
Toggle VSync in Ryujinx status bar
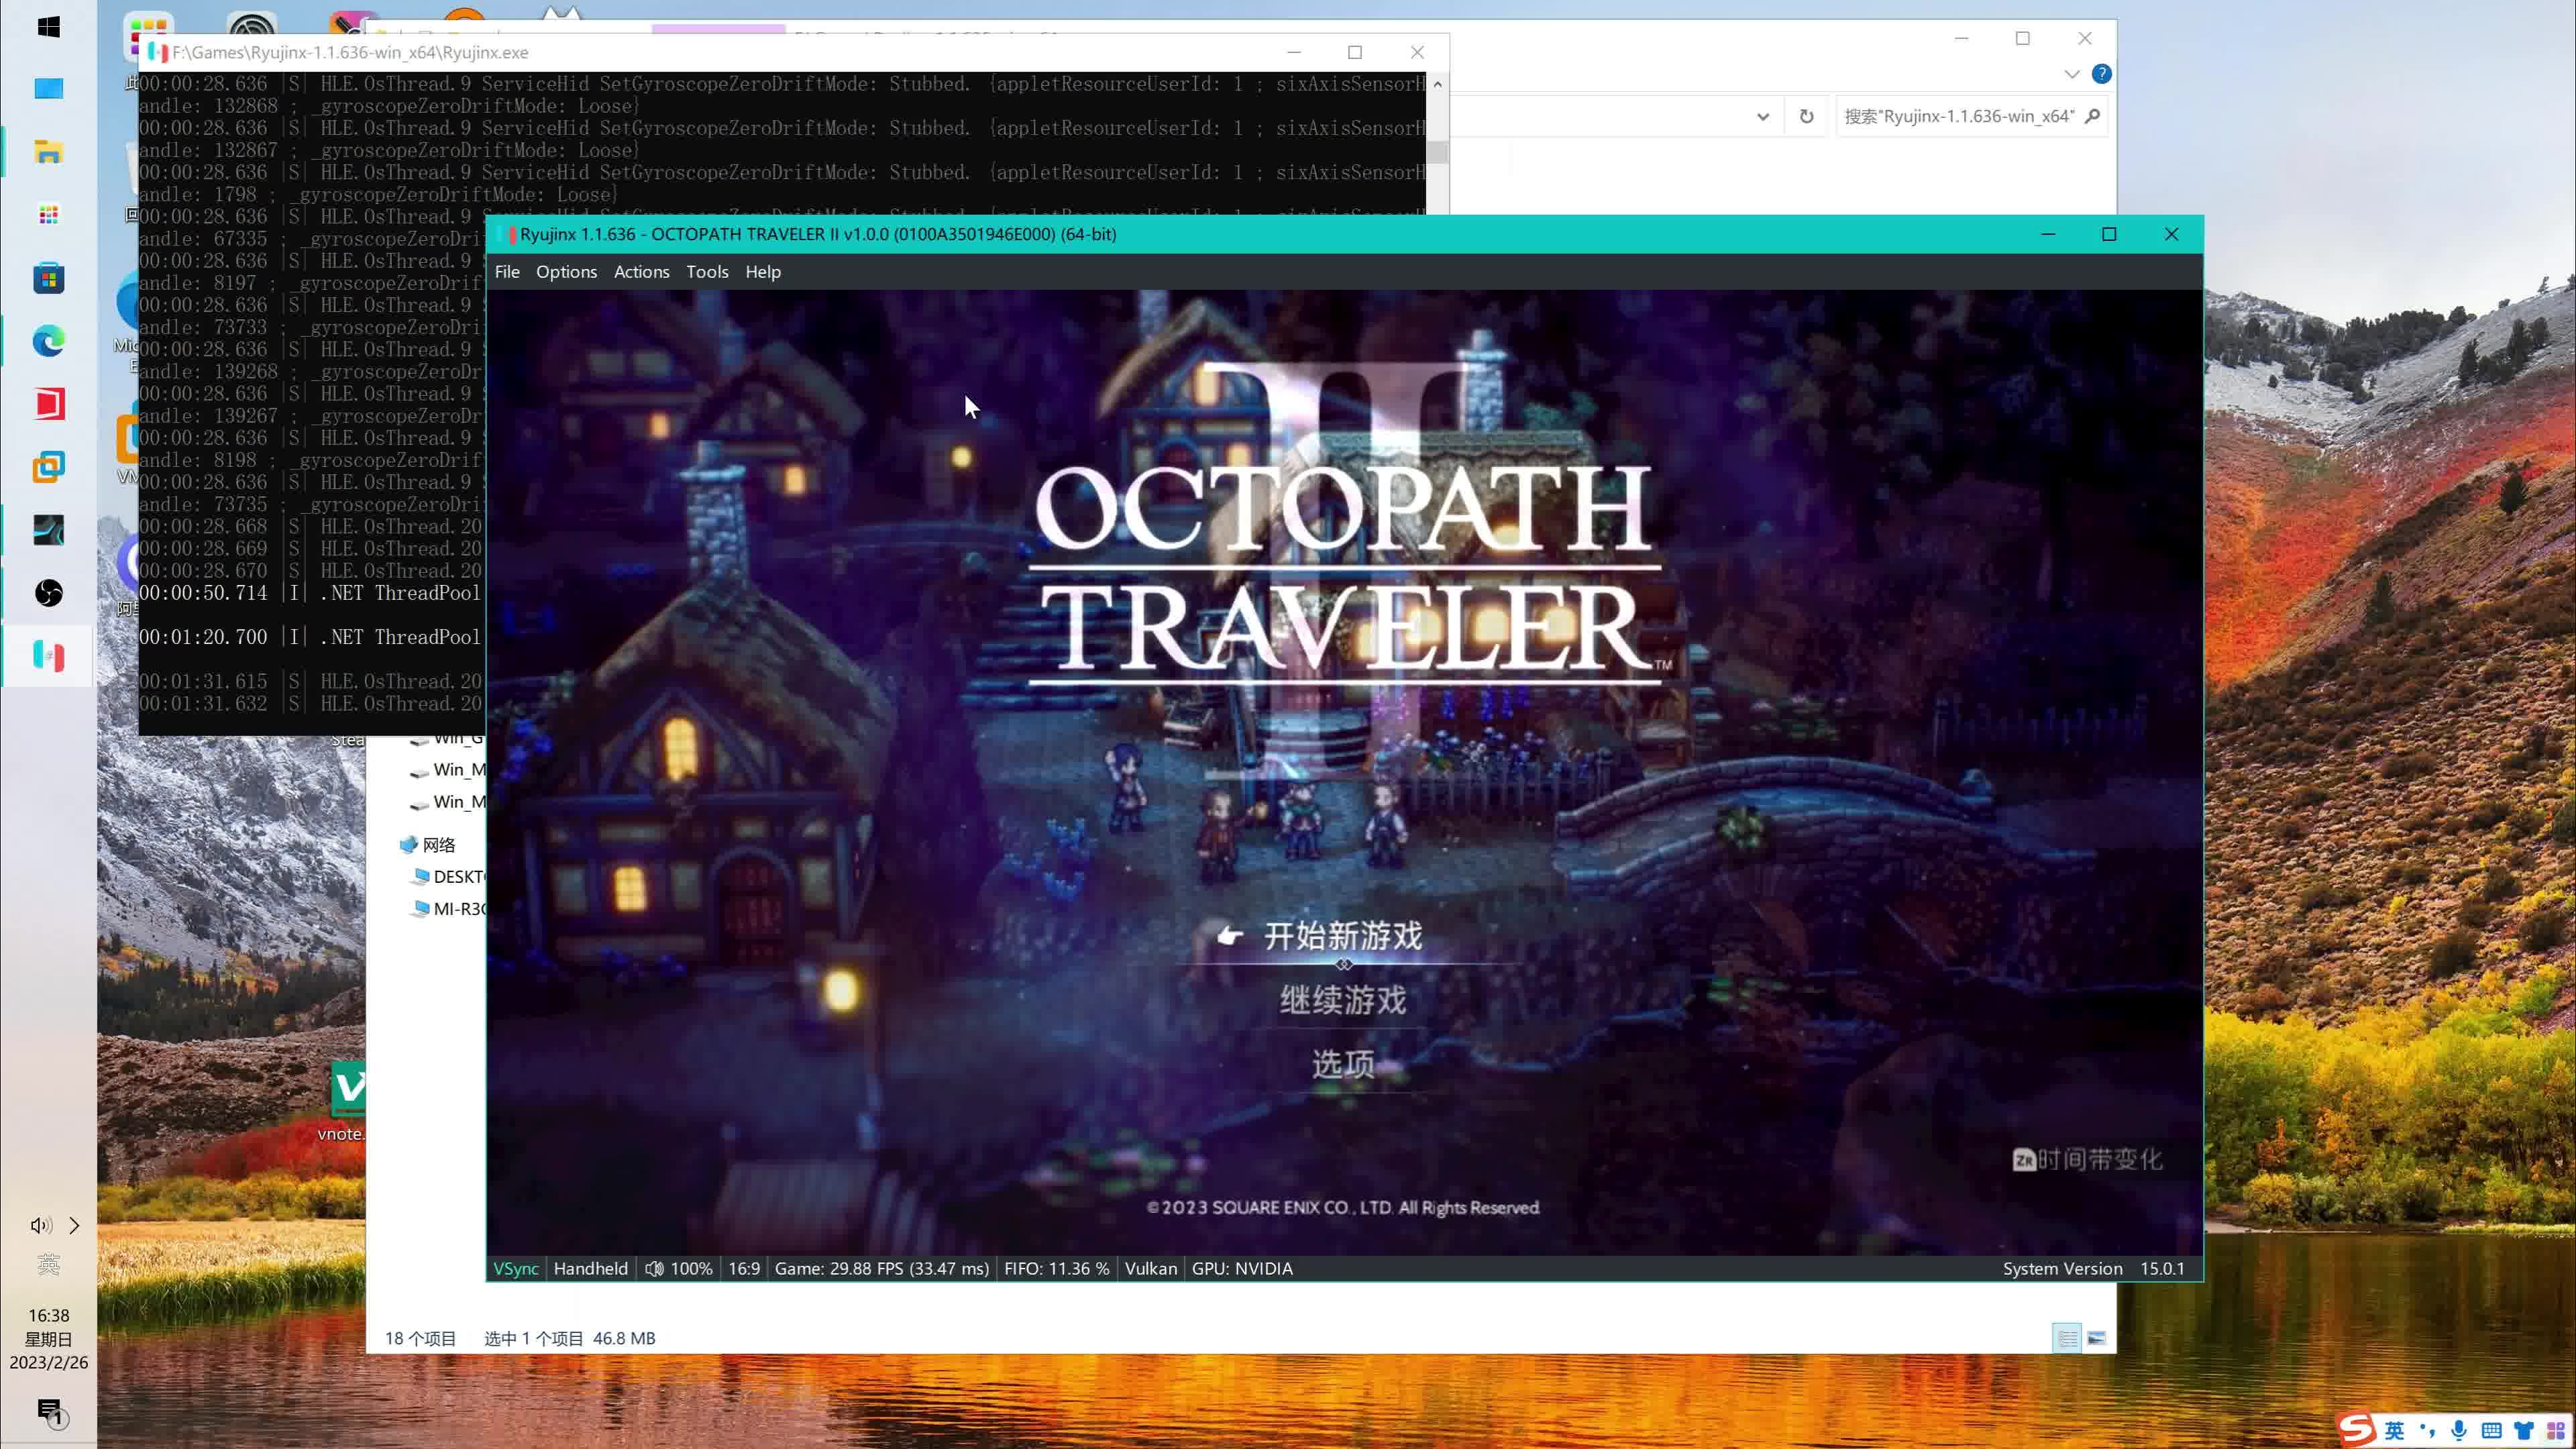click(x=516, y=1268)
